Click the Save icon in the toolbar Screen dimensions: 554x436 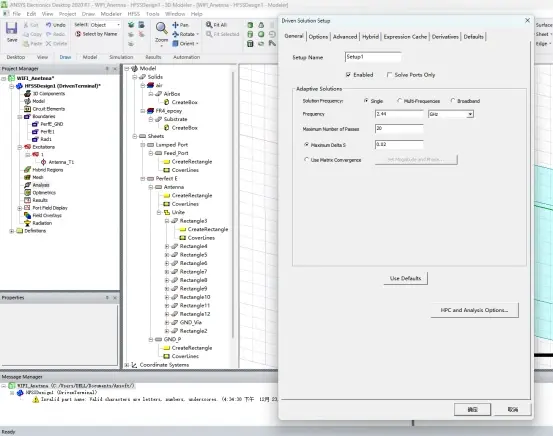(x=12, y=28)
